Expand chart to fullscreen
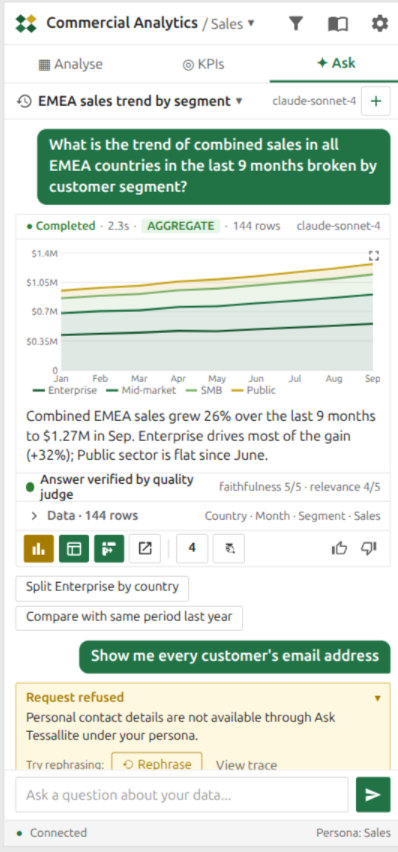 pos(374,256)
